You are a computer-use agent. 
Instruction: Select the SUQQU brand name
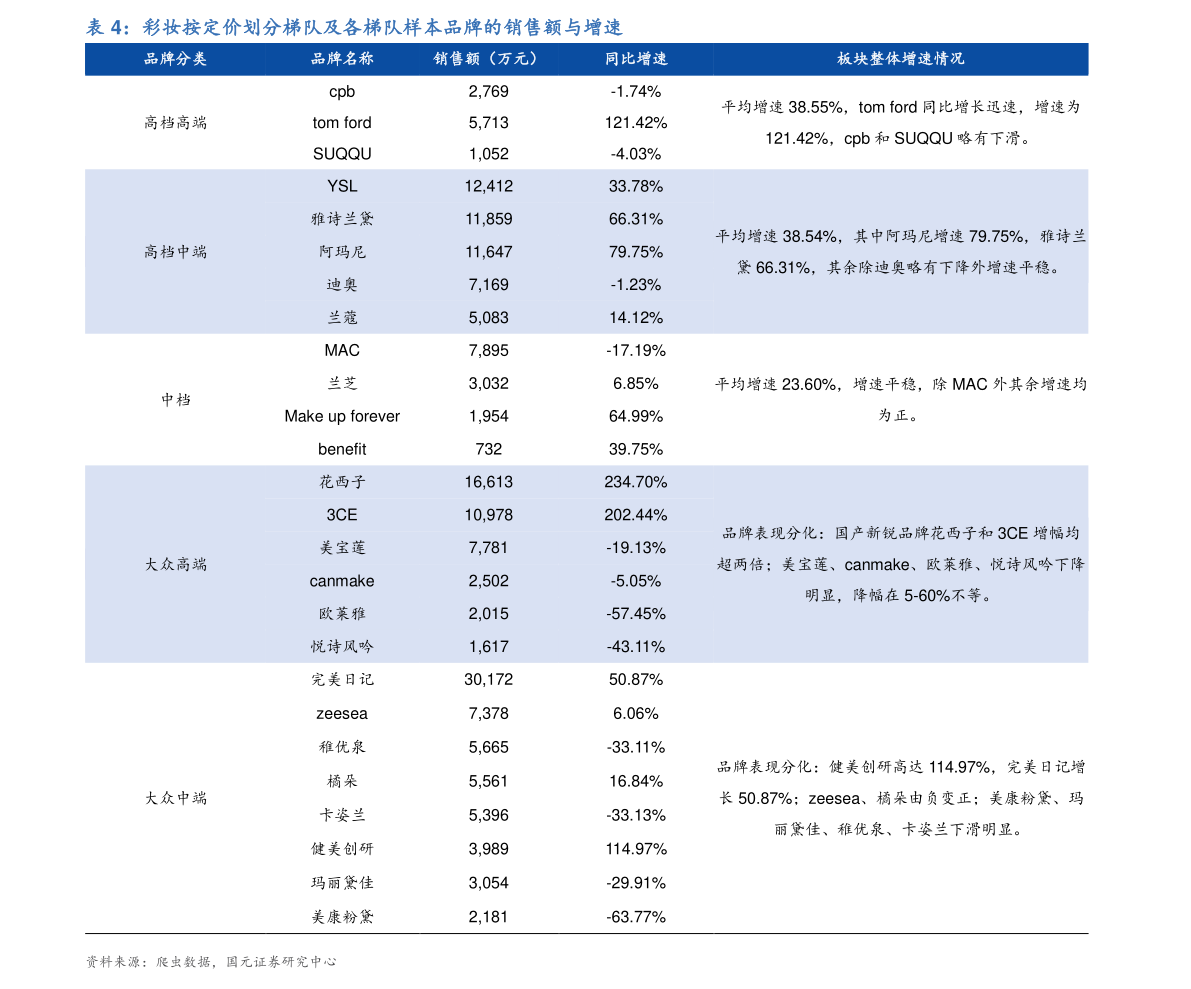pyautogui.click(x=342, y=154)
